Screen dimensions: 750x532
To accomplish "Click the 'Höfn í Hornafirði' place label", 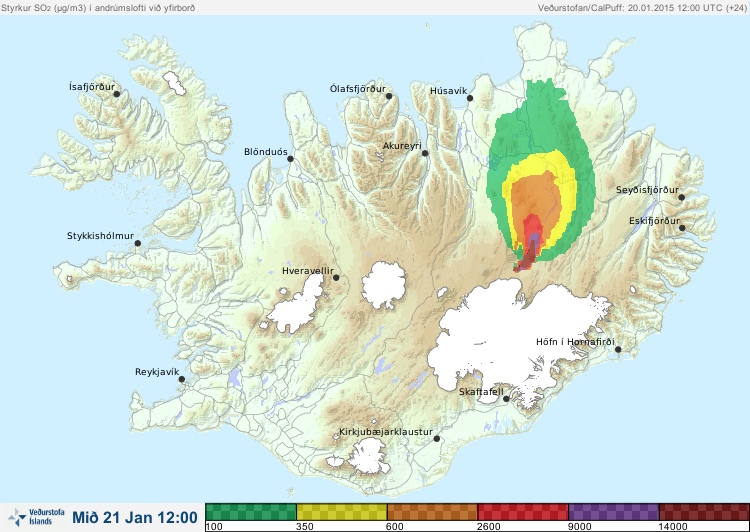I will [x=575, y=342].
